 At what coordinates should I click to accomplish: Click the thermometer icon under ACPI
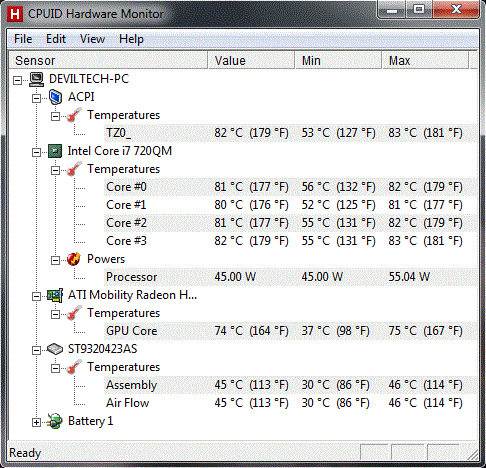(x=74, y=115)
